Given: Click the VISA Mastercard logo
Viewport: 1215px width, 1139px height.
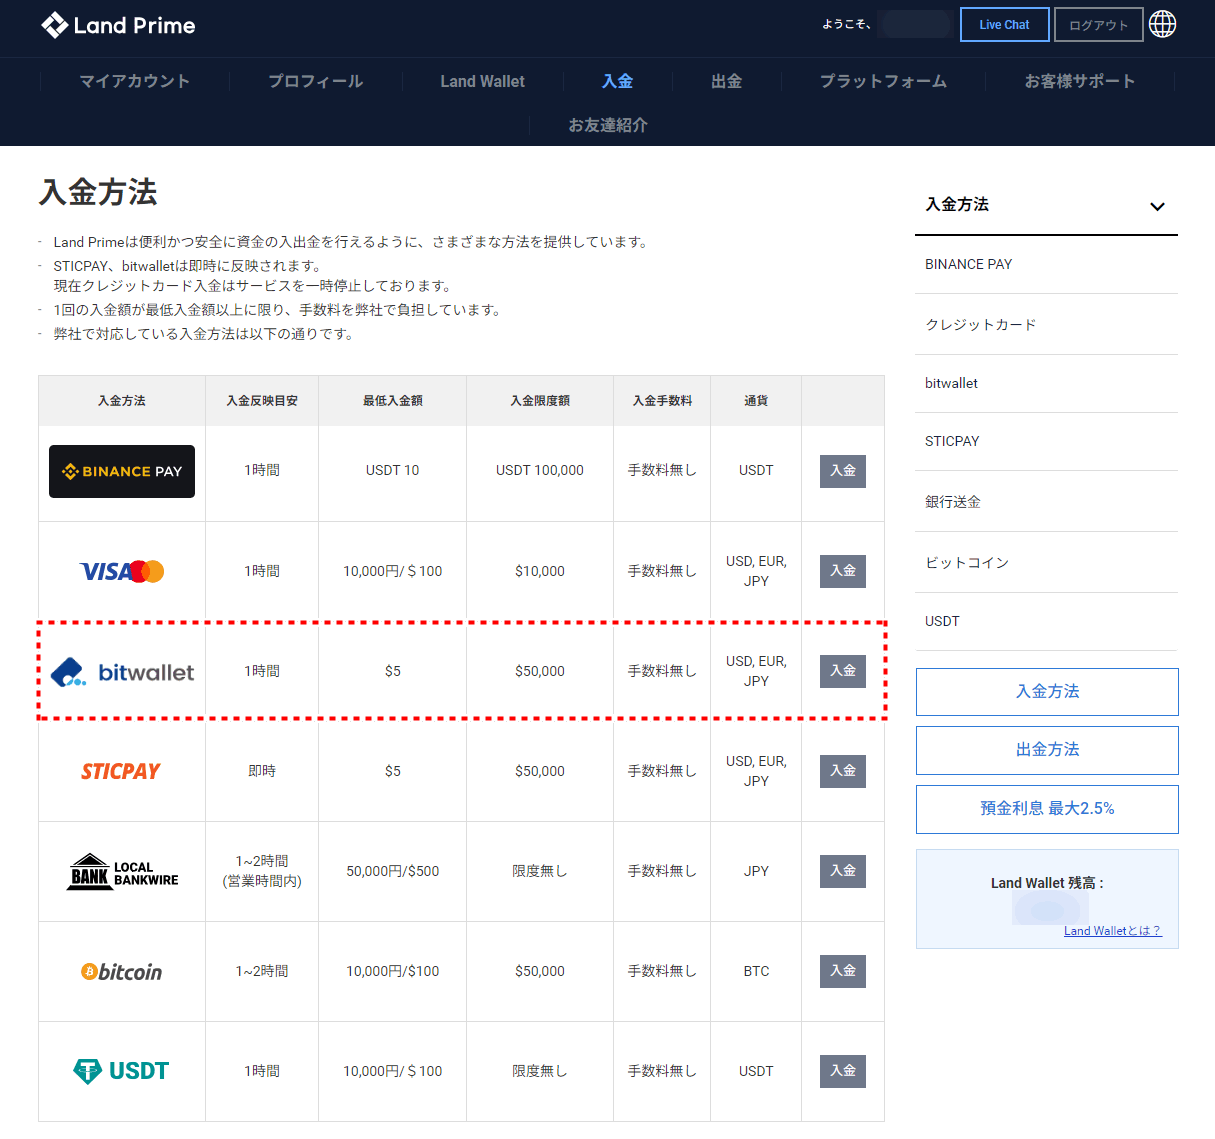Looking at the screenshot, I should (x=122, y=571).
